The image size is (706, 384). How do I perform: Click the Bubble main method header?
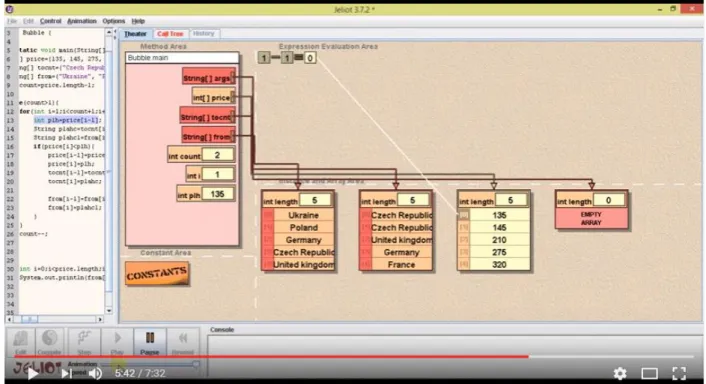182,58
